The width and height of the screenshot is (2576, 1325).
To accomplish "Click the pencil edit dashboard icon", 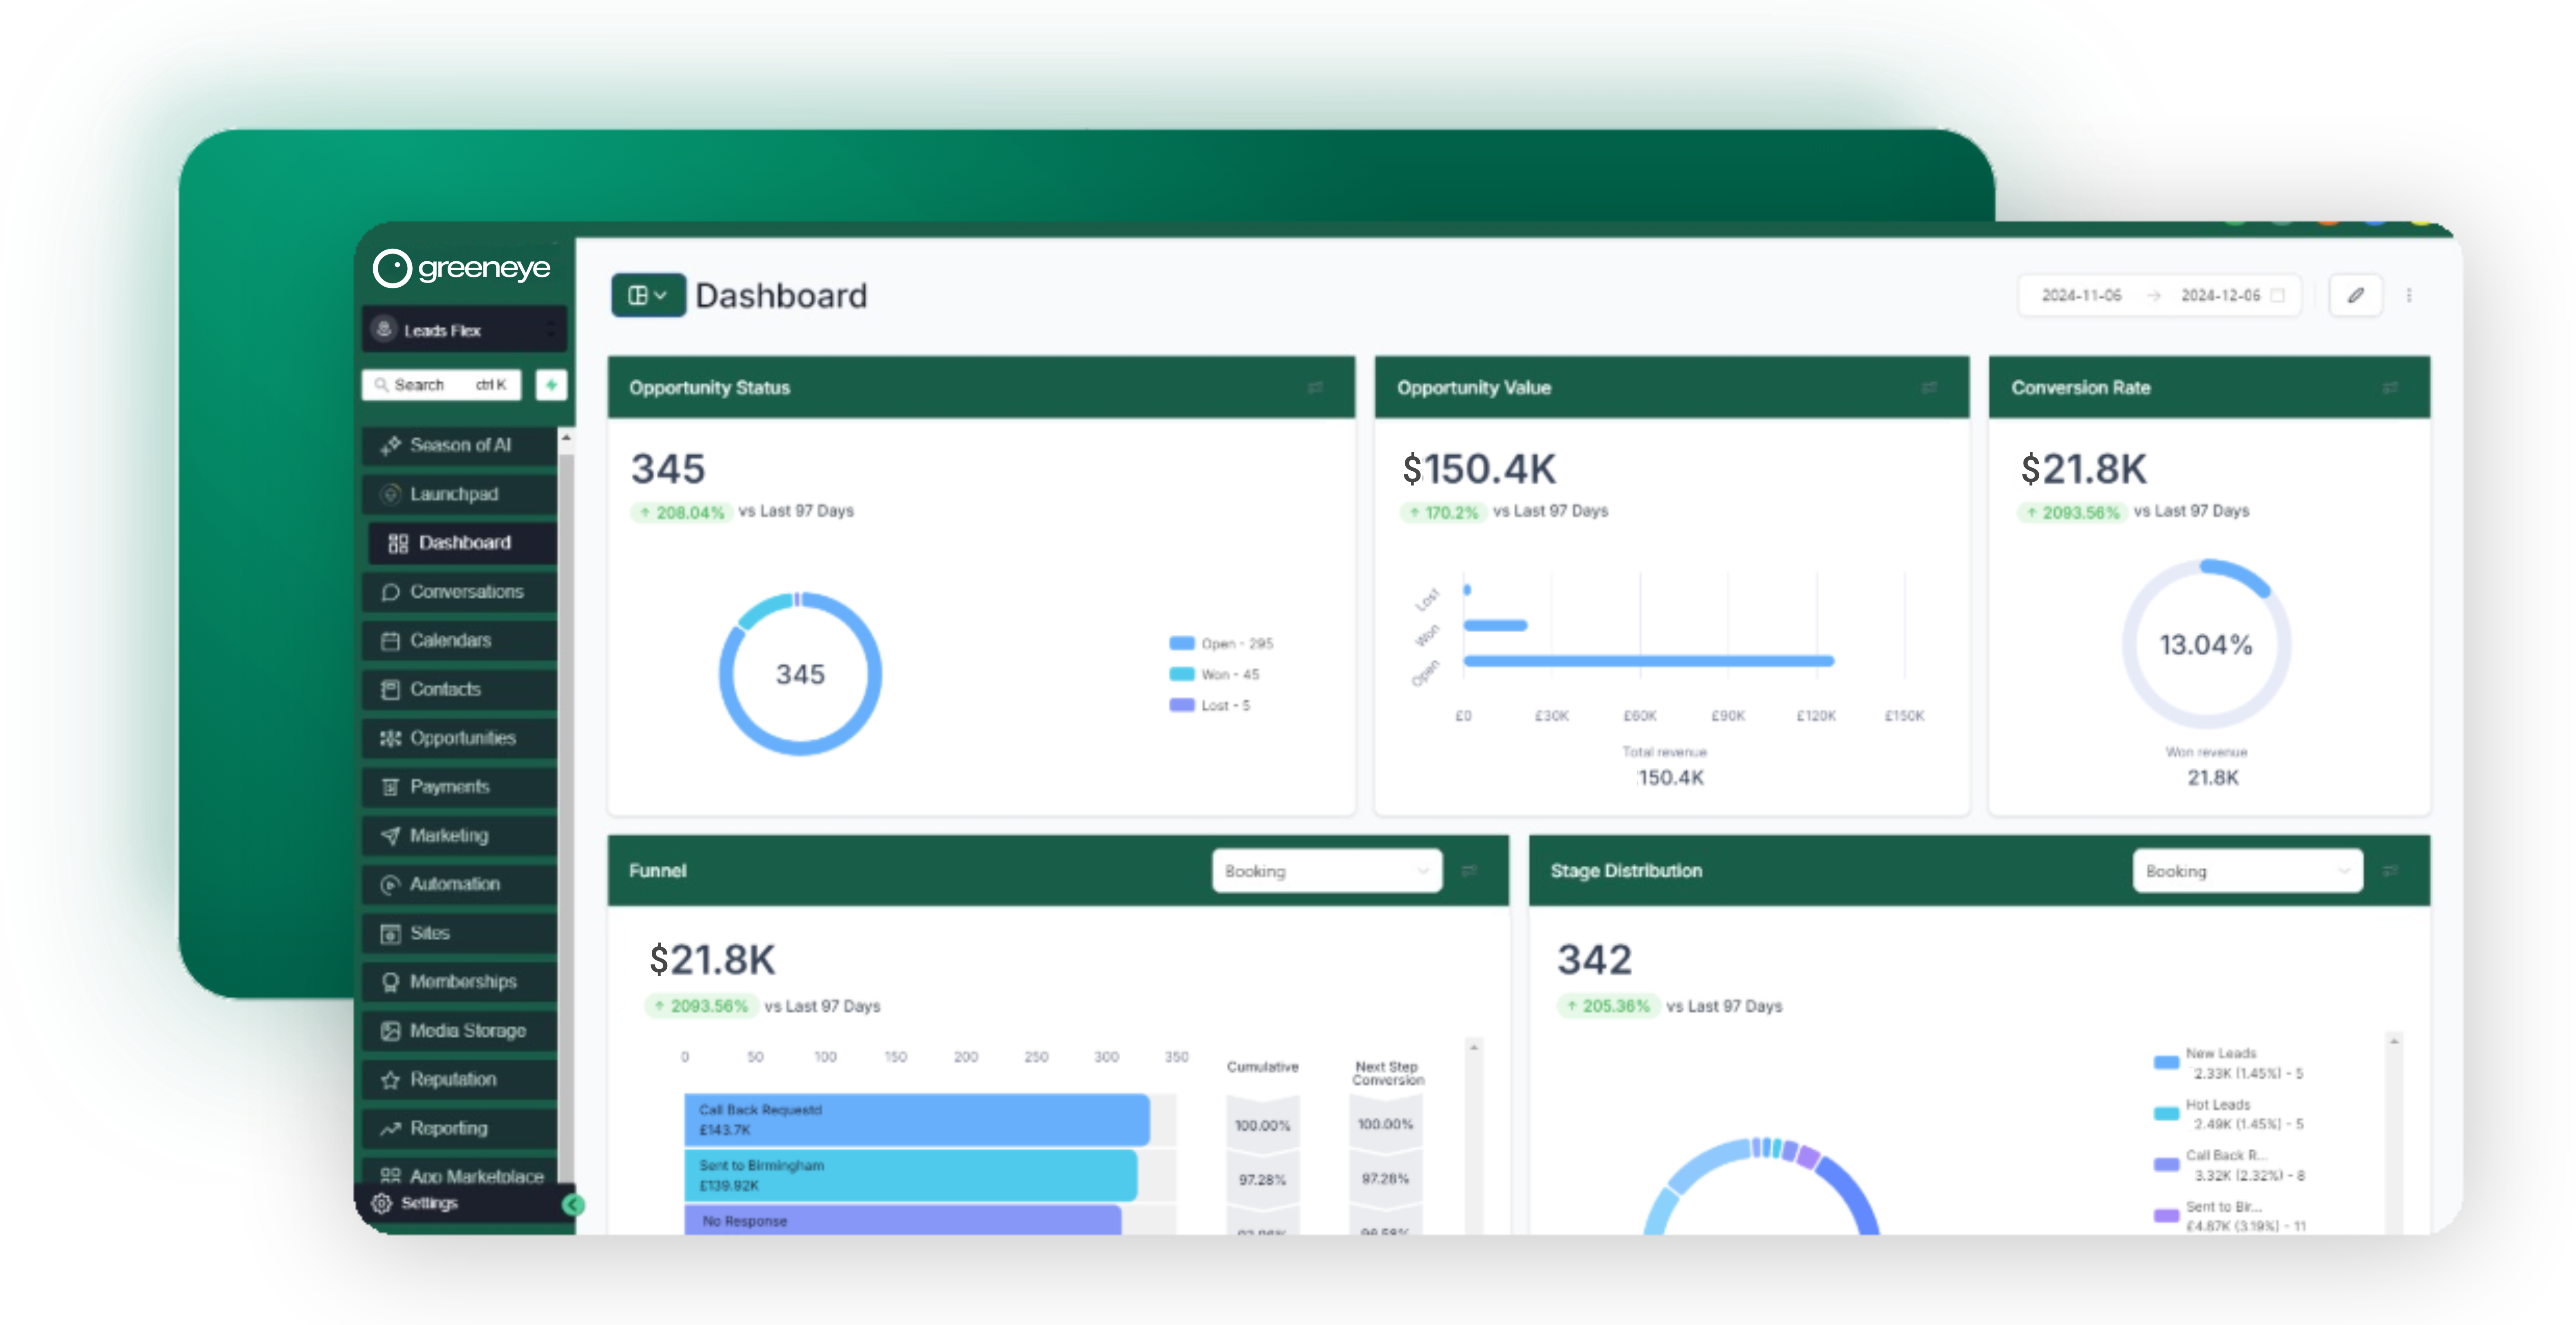I will [2355, 295].
